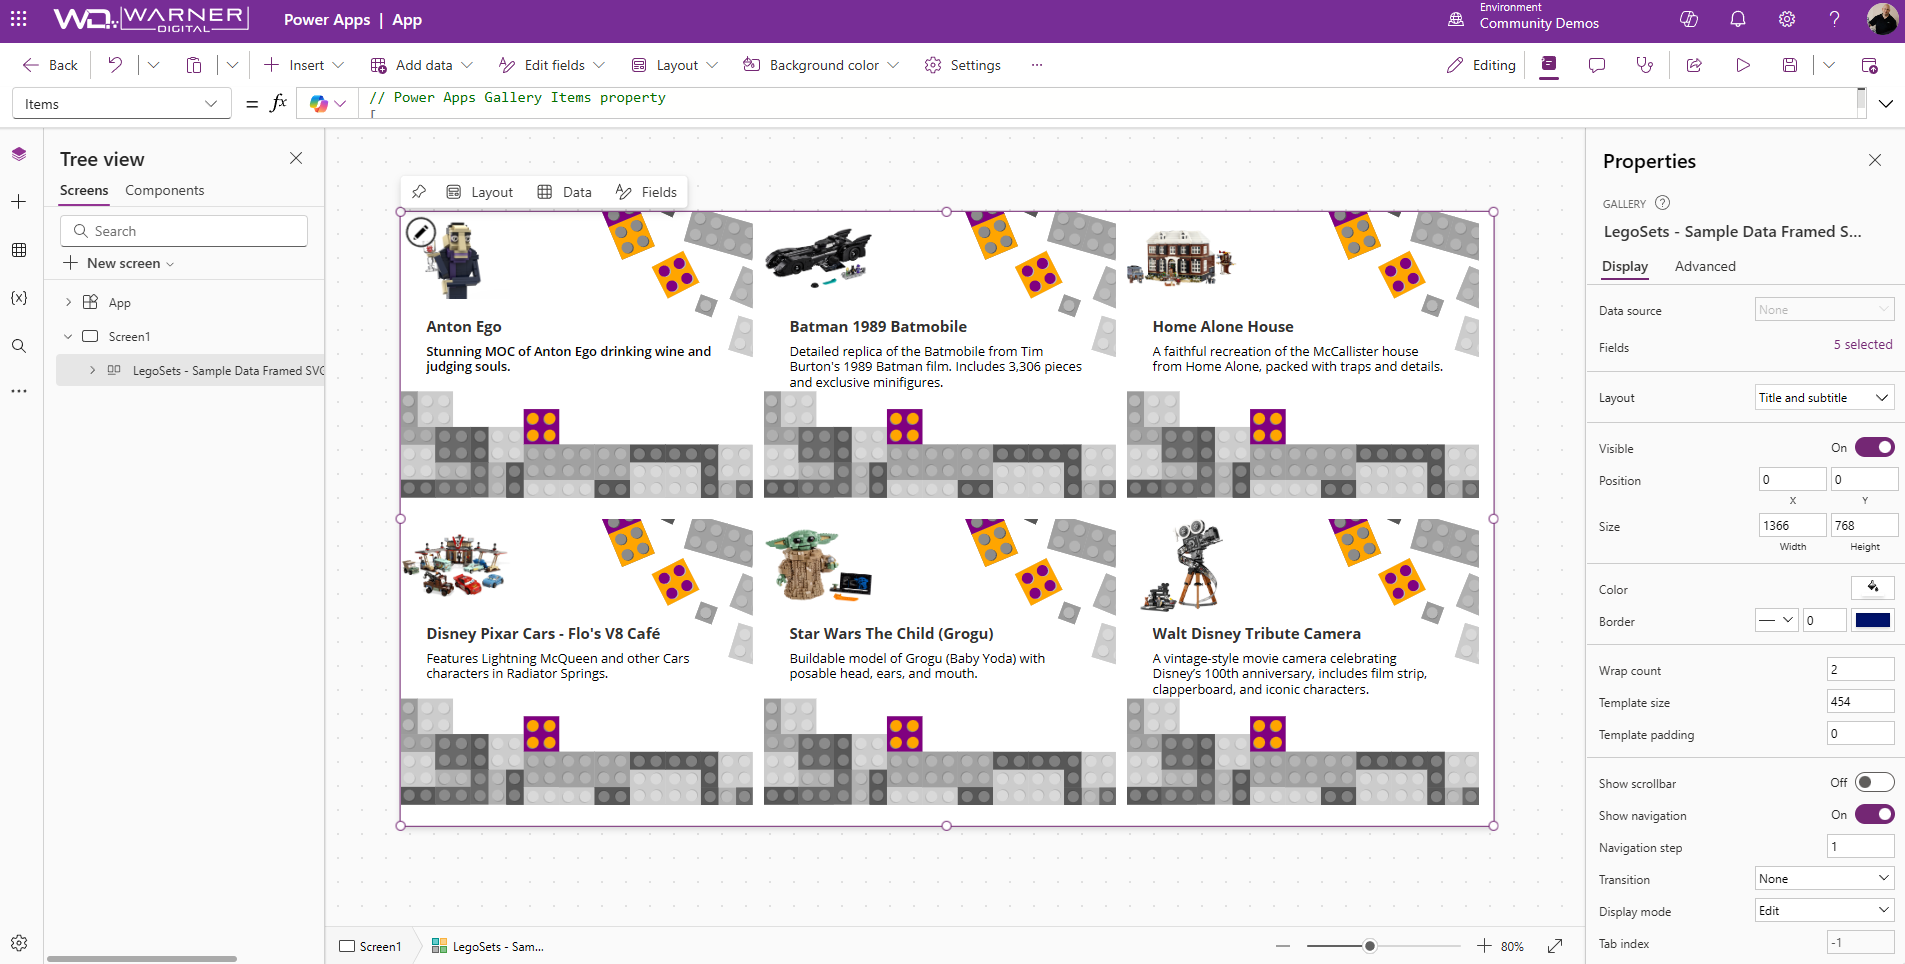Screen dimensions: 1905x964
Task: Open the Color fill picker
Action: (1873, 587)
